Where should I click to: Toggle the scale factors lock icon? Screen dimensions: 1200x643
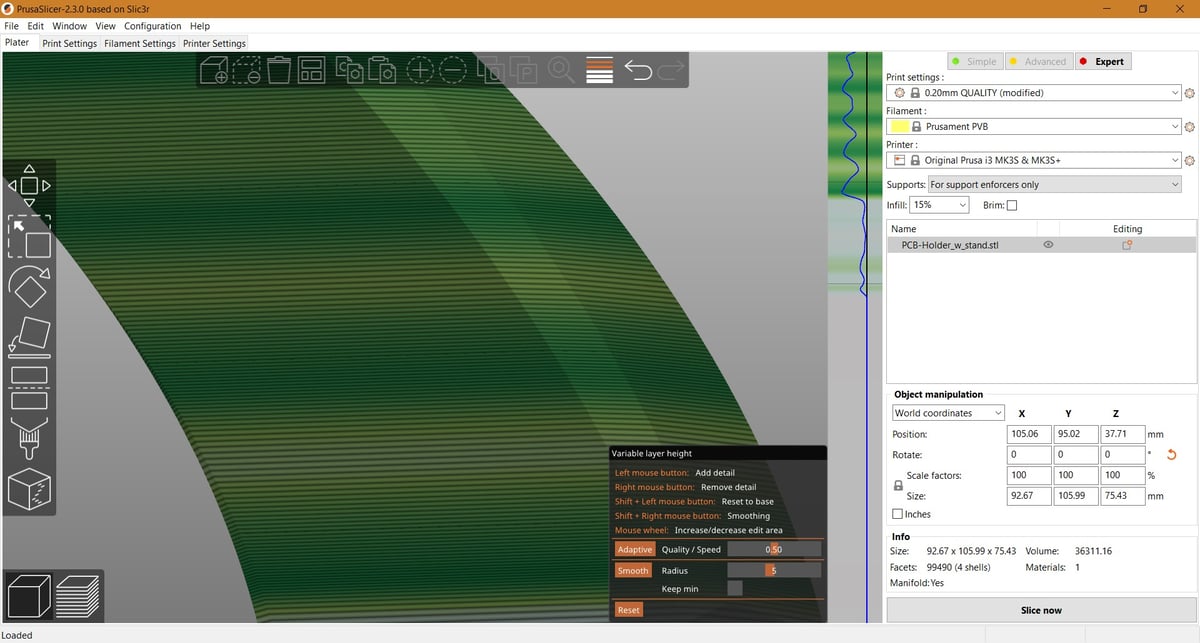898,486
